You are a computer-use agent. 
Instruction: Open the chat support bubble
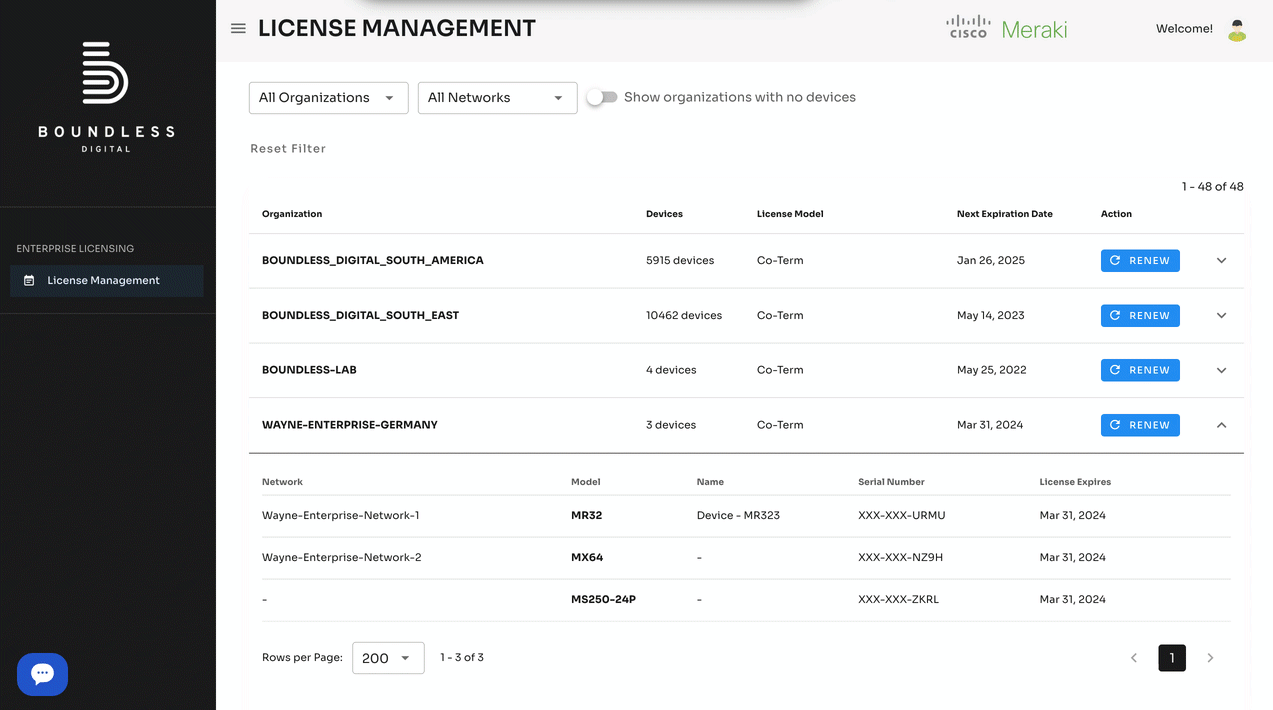(x=42, y=674)
